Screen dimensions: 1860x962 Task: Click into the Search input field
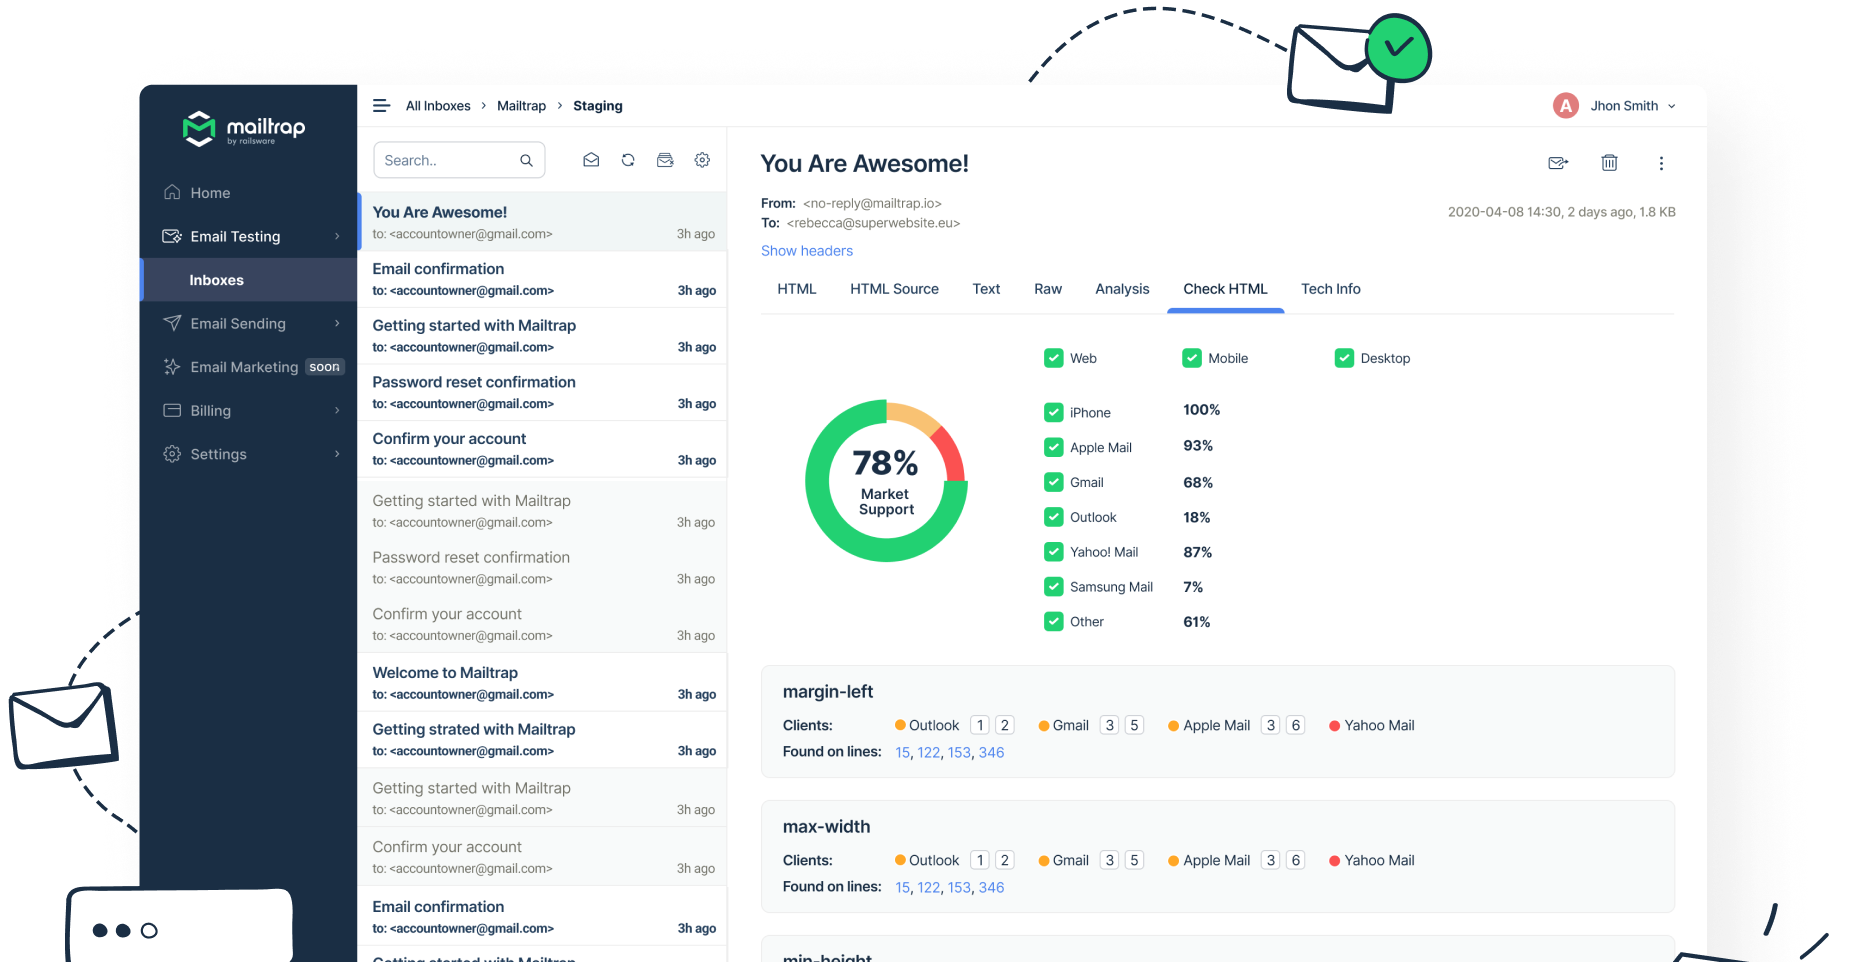tap(448, 160)
